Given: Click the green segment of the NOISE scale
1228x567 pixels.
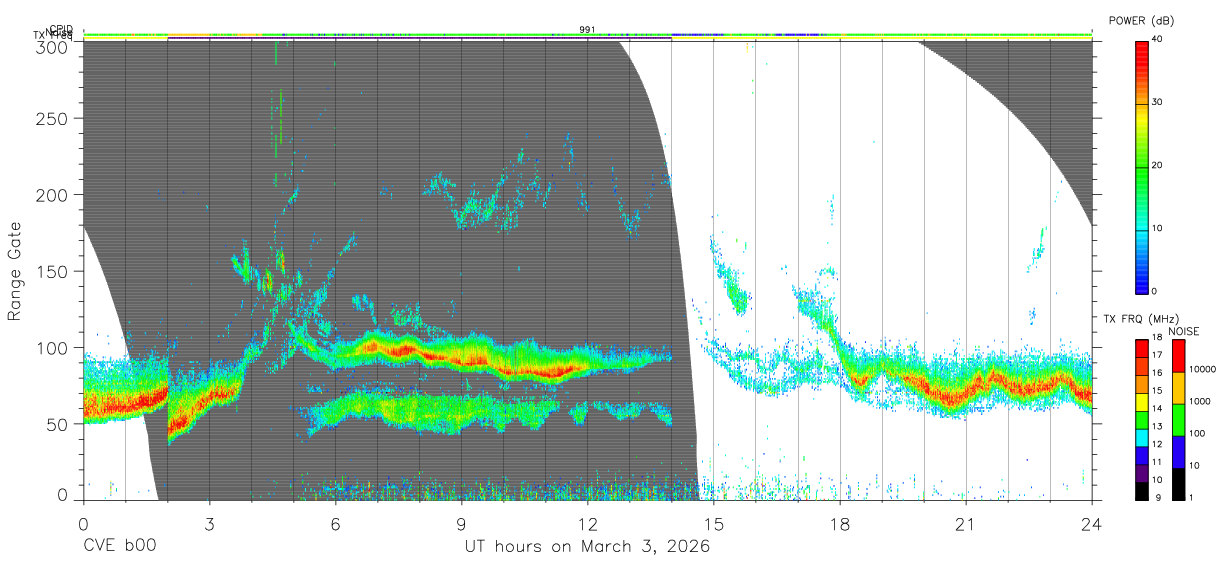Looking at the screenshot, I should (1178, 419).
